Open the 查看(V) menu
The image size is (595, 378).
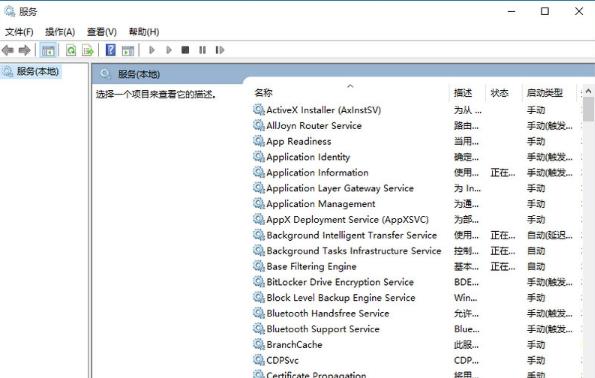tap(102, 32)
